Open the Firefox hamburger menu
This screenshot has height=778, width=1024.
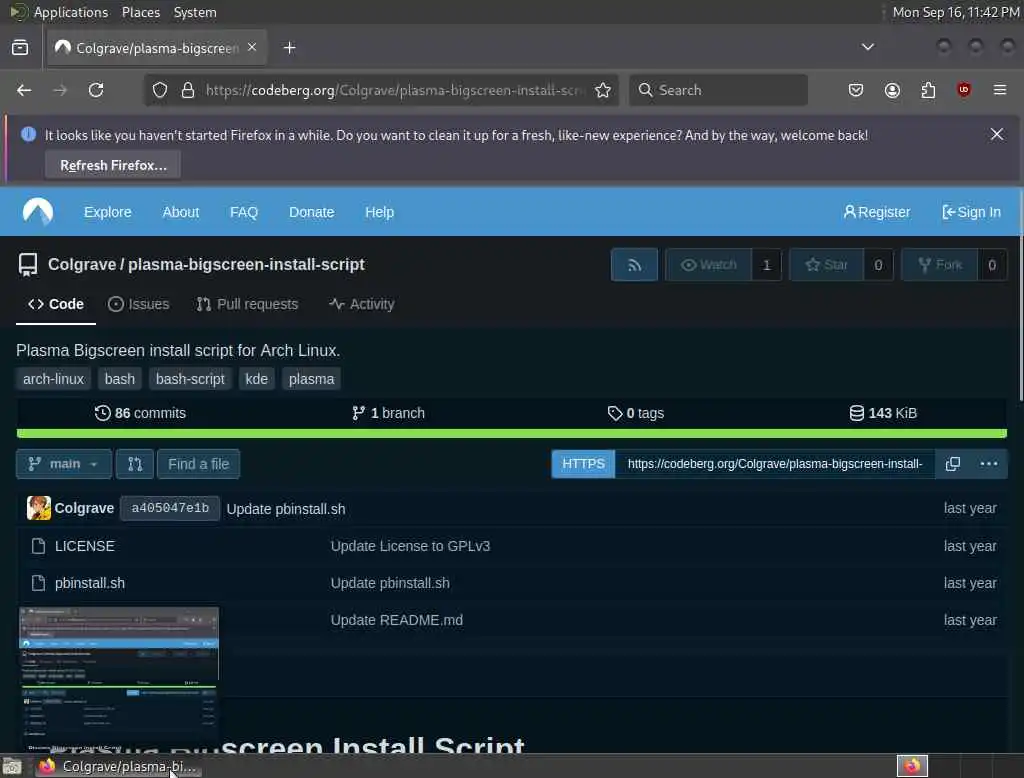click(1000, 90)
